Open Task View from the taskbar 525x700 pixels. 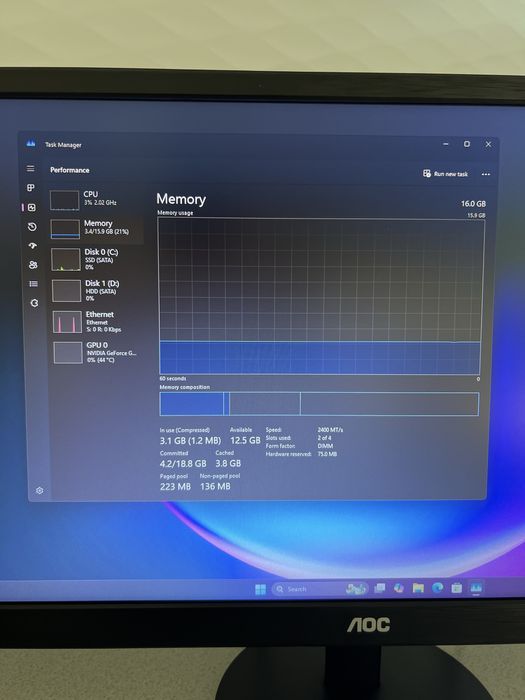point(379,588)
